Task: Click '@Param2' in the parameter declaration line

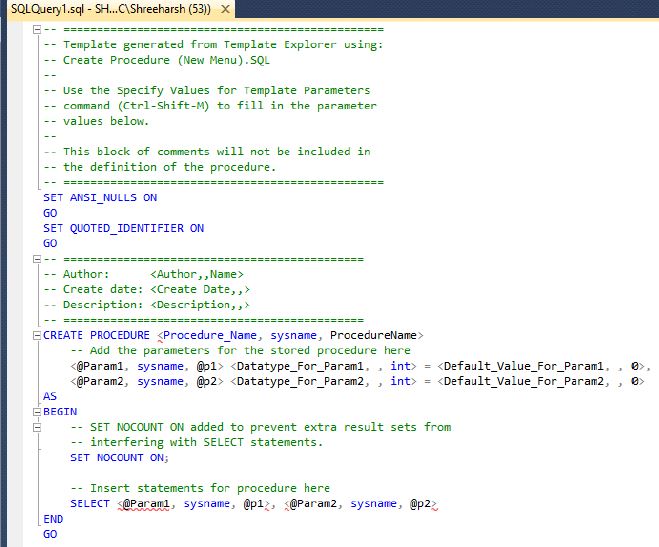Action: point(100,381)
